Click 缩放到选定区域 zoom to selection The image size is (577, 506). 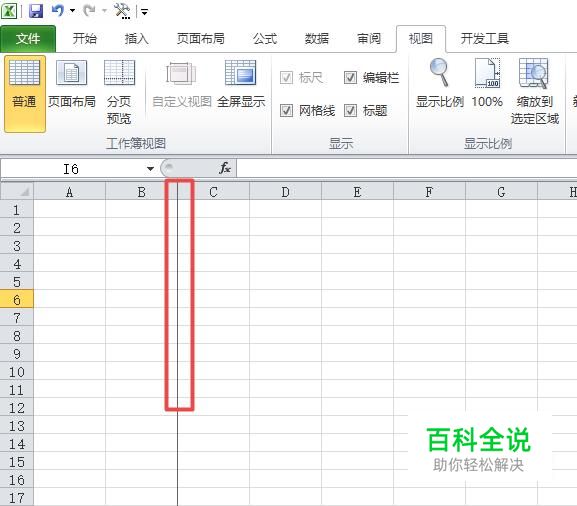[x=535, y=92]
